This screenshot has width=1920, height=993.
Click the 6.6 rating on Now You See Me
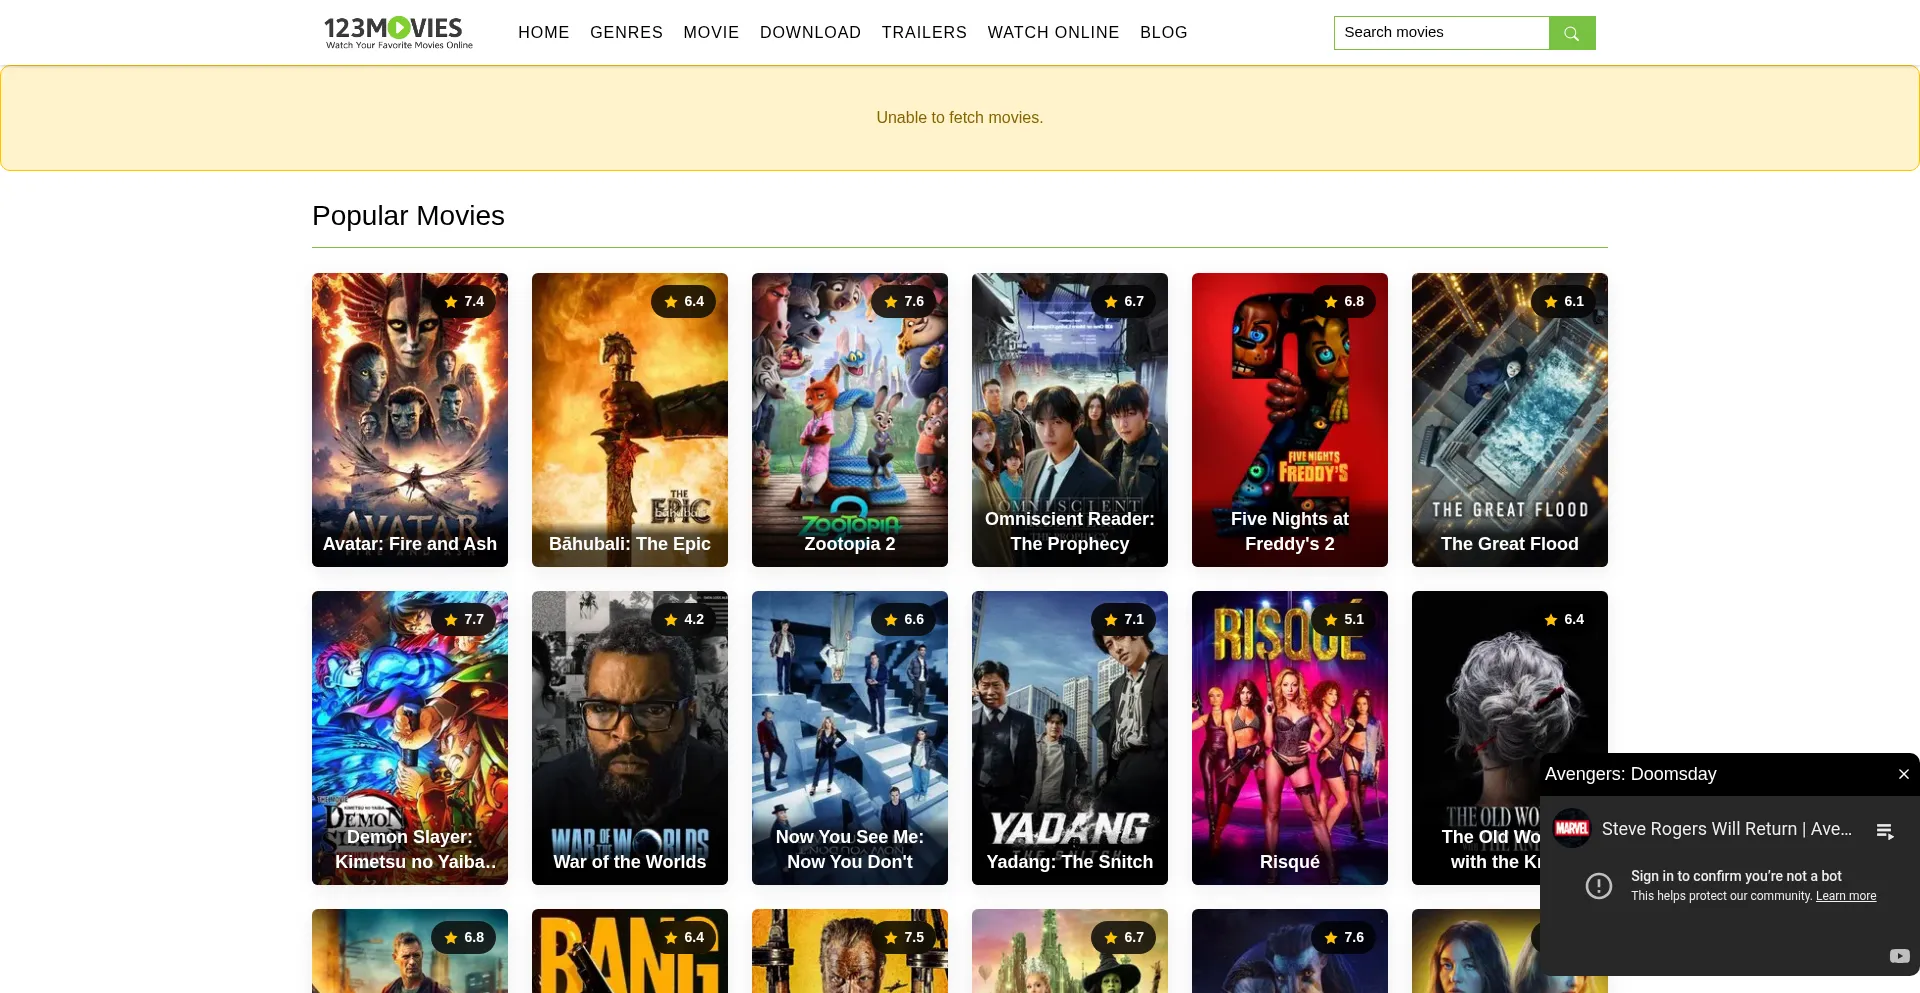point(904,619)
